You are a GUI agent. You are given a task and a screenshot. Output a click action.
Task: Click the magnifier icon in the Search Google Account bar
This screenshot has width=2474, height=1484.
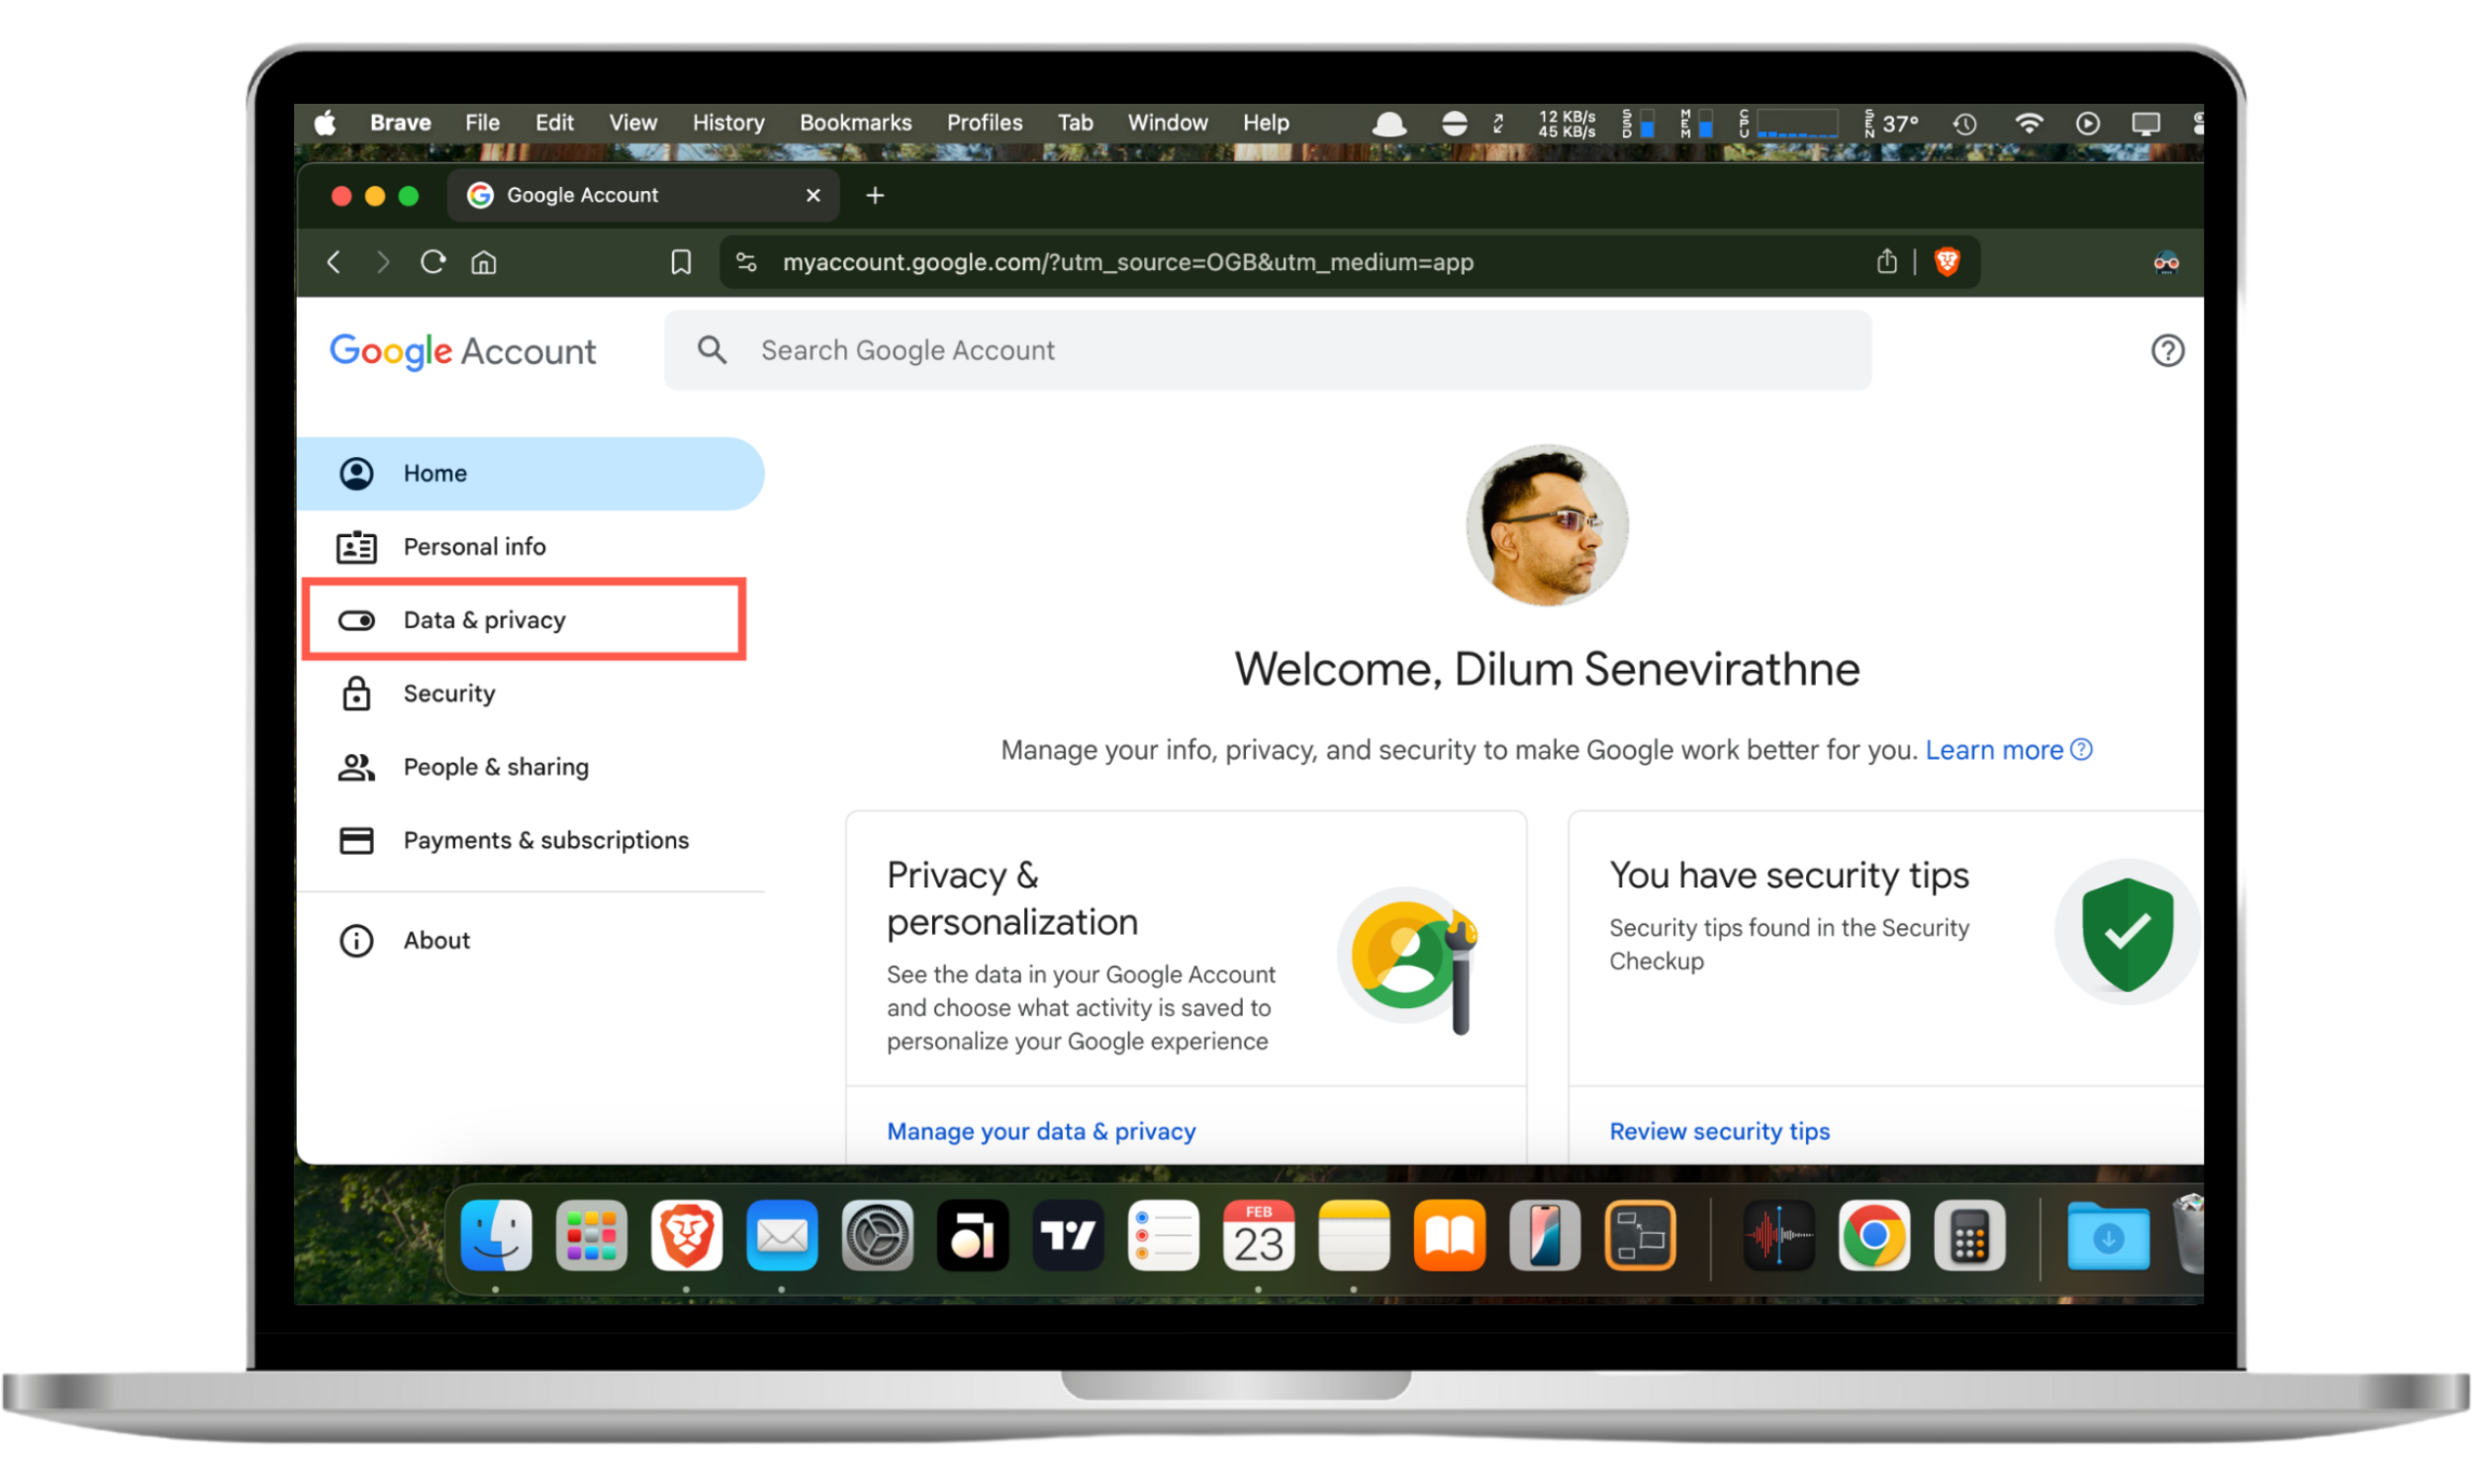[x=711, y=350]
